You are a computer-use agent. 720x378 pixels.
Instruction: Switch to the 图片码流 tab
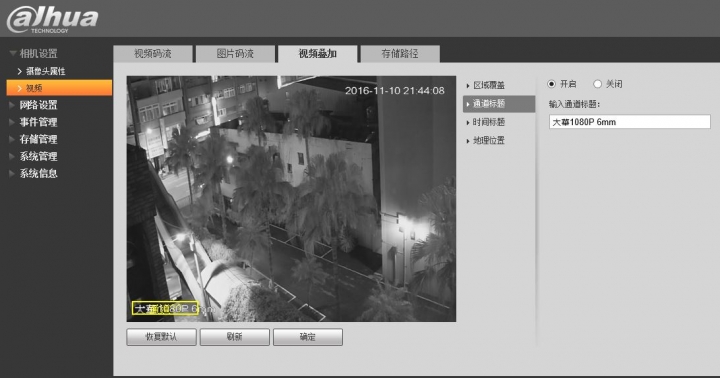coord(235,54)
